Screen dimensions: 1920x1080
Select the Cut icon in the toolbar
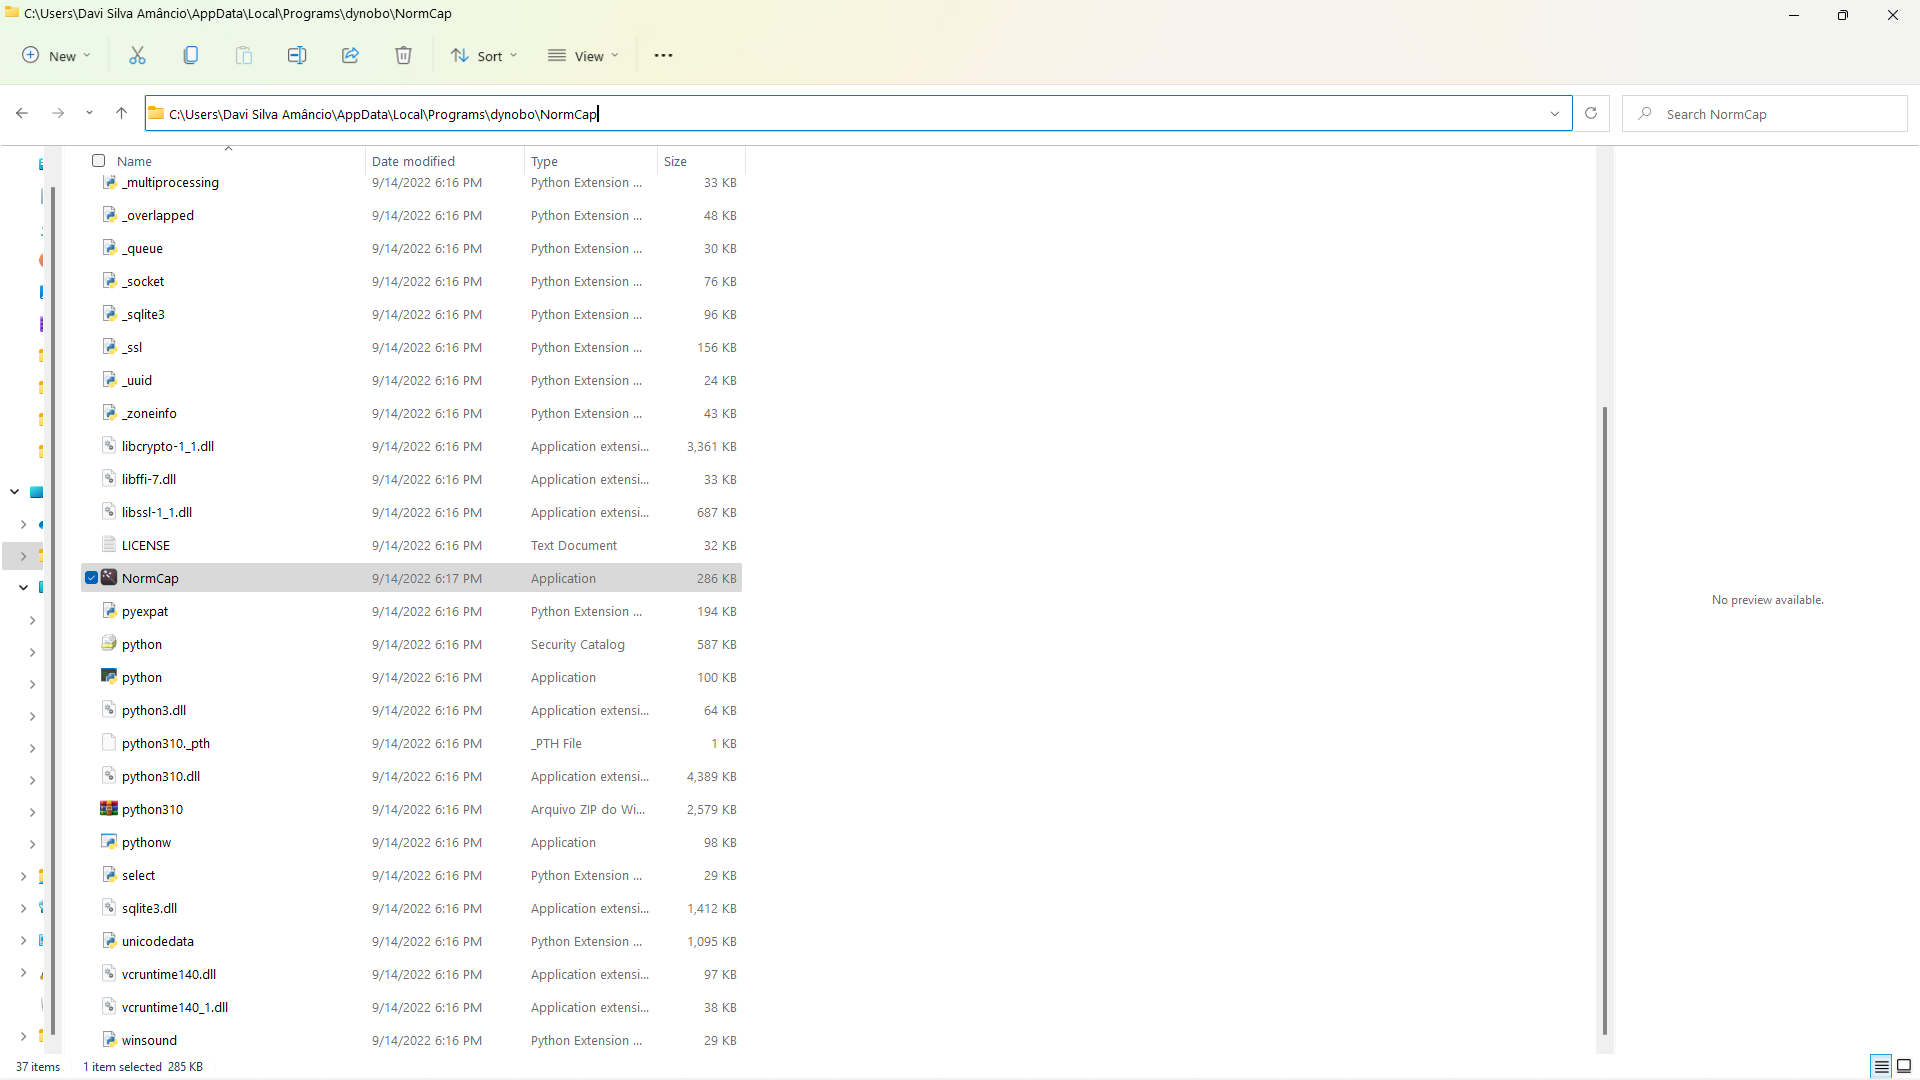tap(137, 55)
